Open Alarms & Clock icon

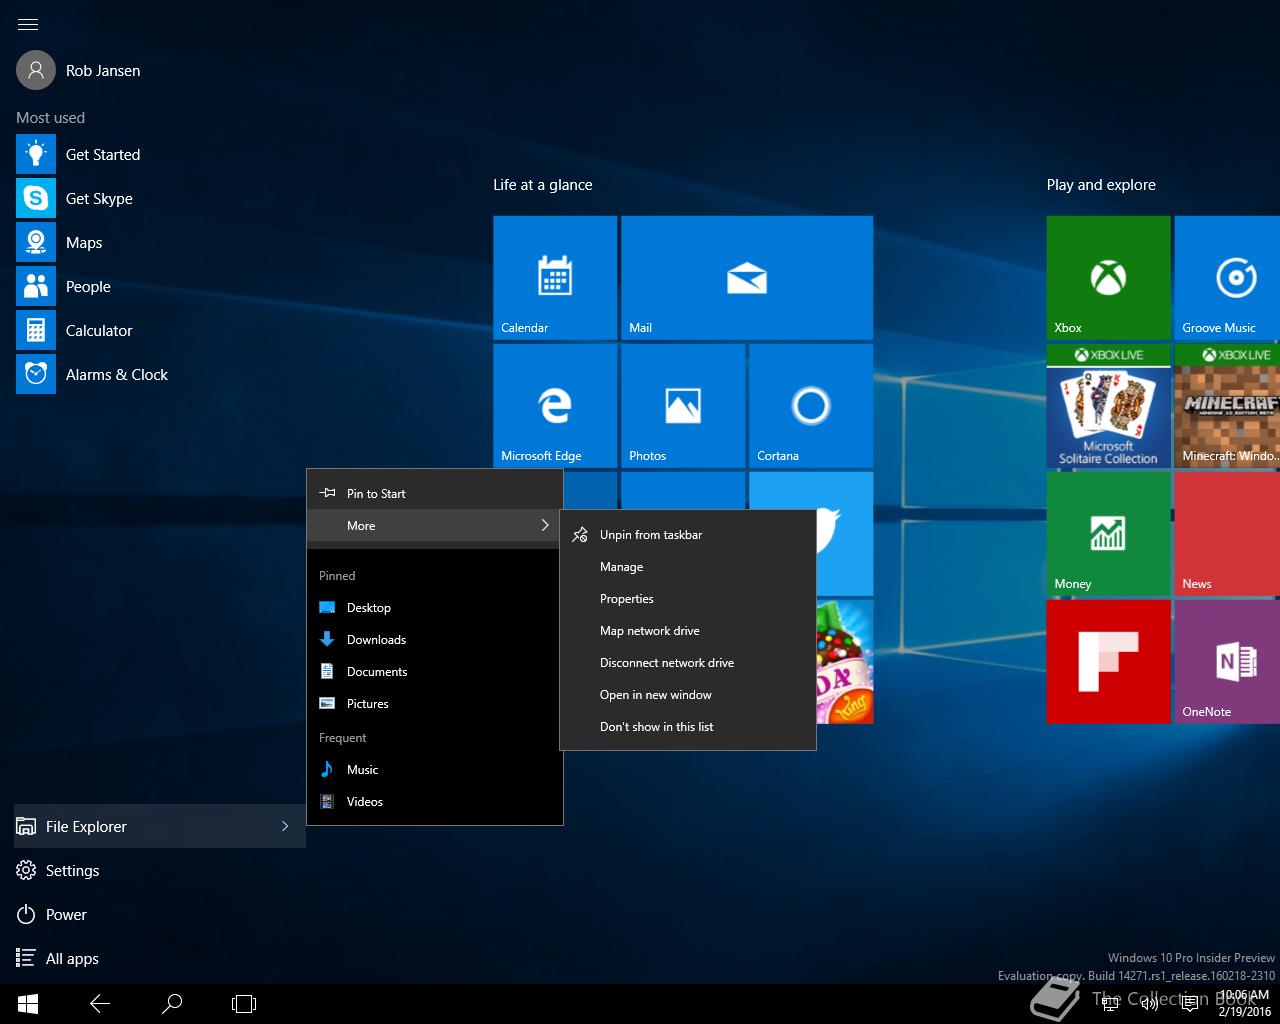(36, 374)
